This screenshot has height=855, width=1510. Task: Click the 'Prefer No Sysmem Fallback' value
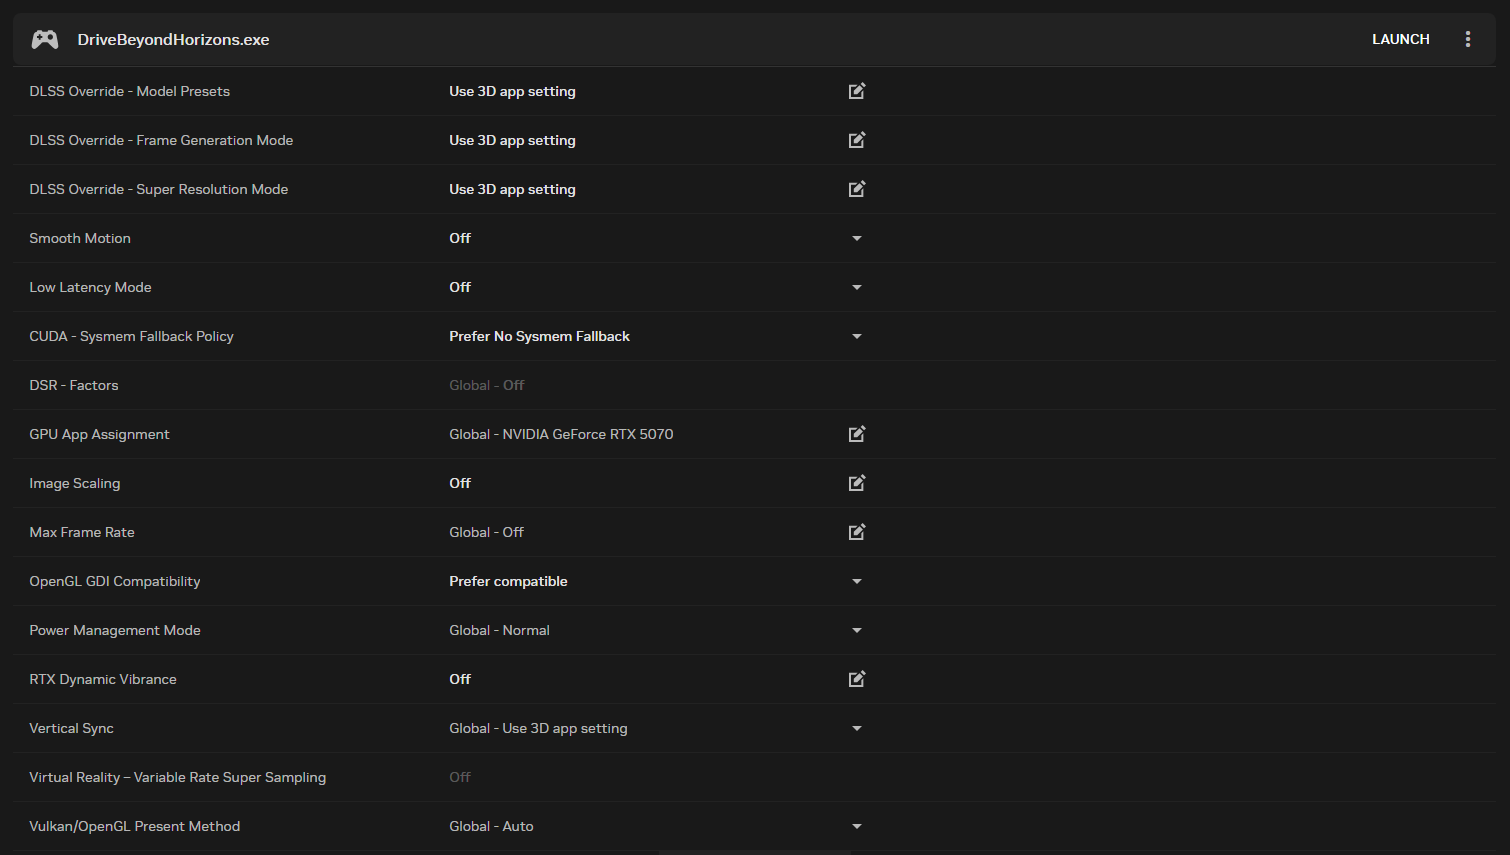click(x=539, y=336)
